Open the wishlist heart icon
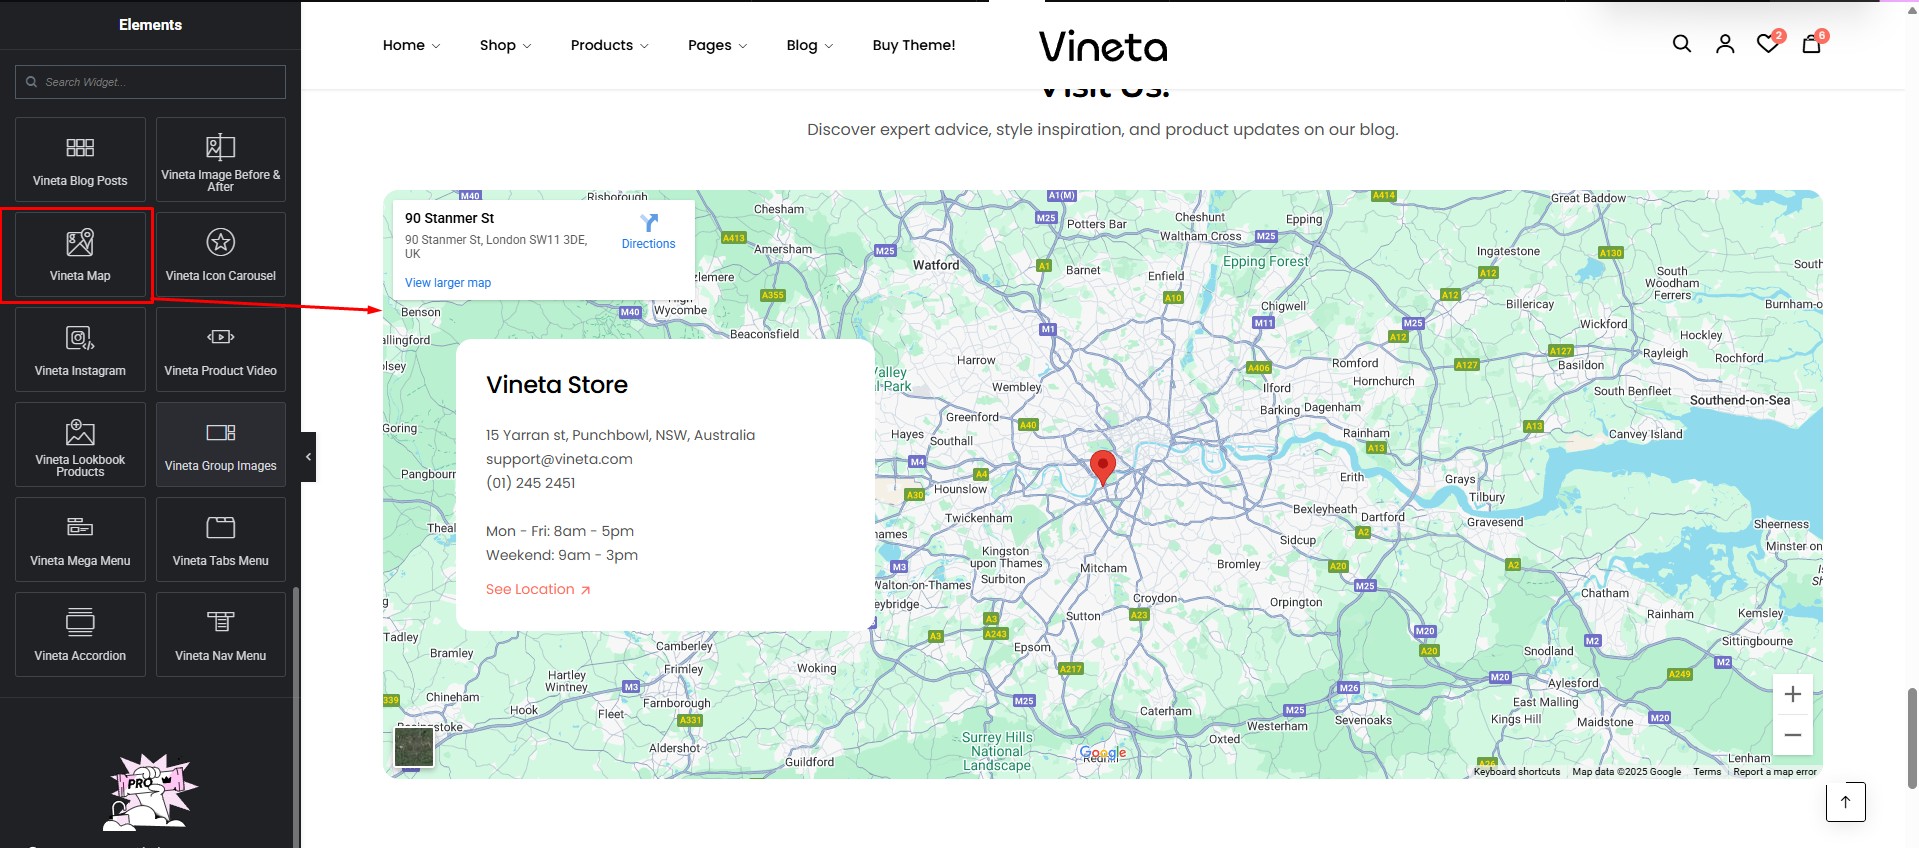The height and width of the screenshot is (848, 1919). coord(1768,43)
